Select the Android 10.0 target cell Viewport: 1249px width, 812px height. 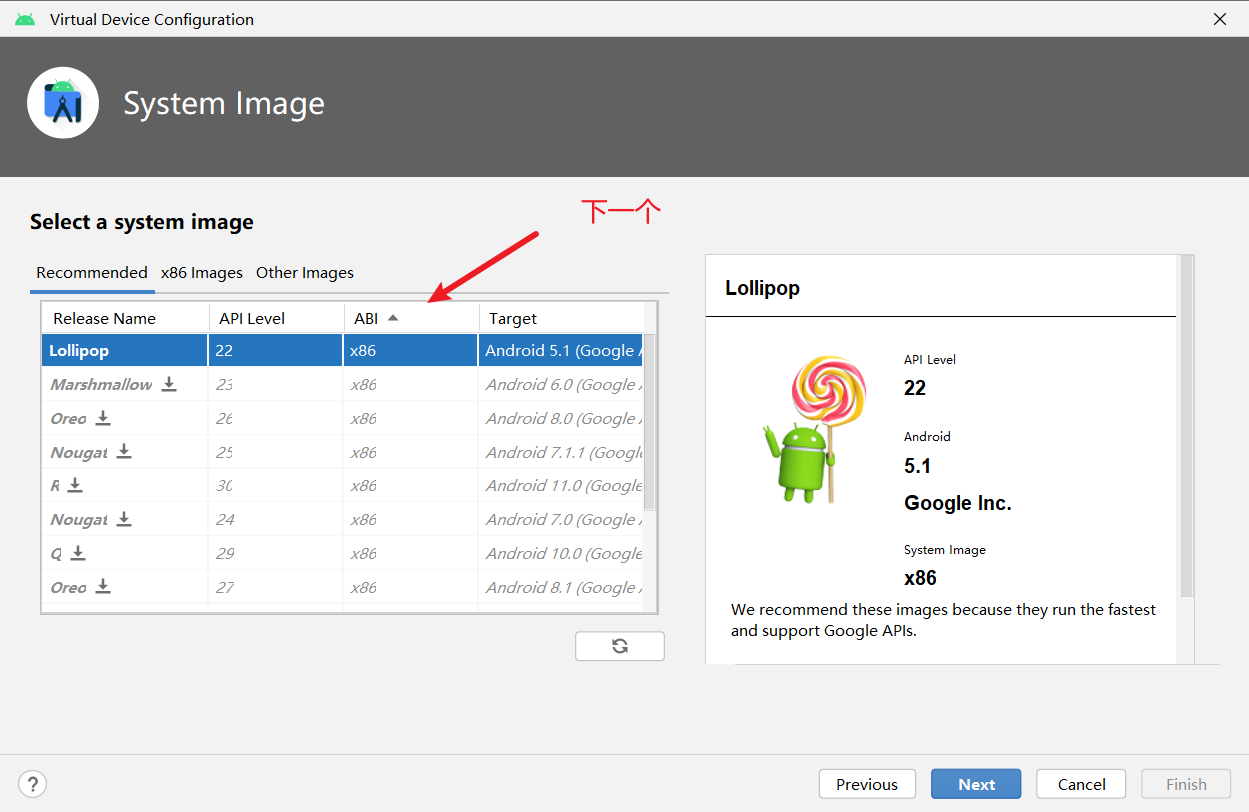pyautogui.click(x=561, y=553)
